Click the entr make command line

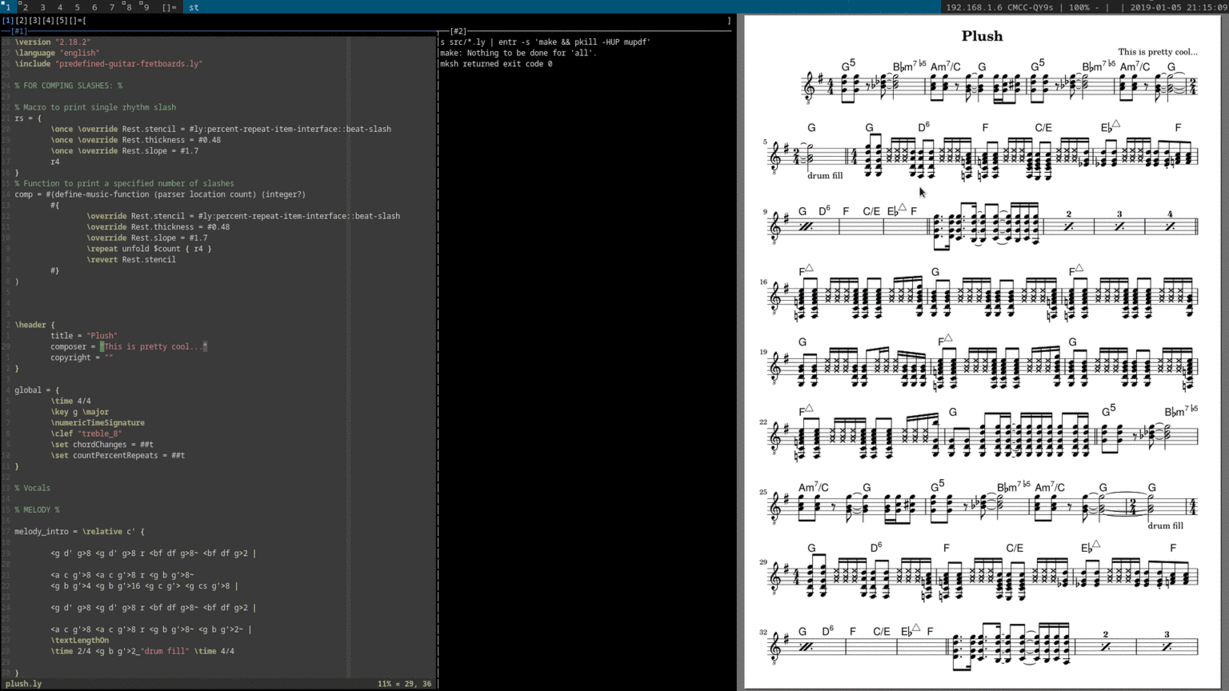tap(545, 42)
